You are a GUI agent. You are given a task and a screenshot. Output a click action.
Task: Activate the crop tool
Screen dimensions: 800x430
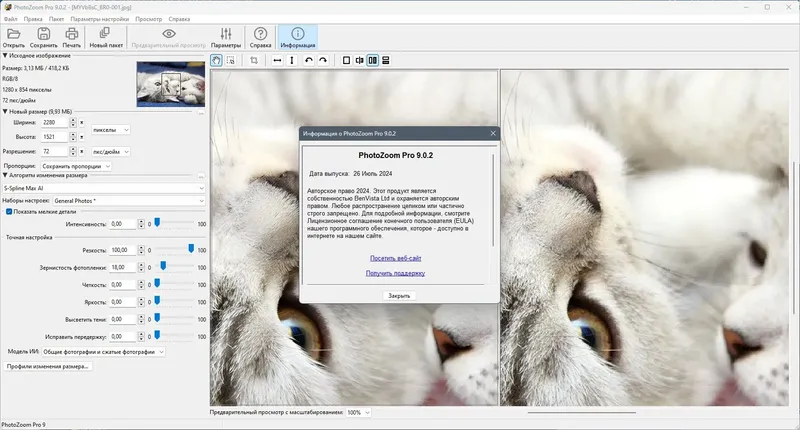(254, 60)
